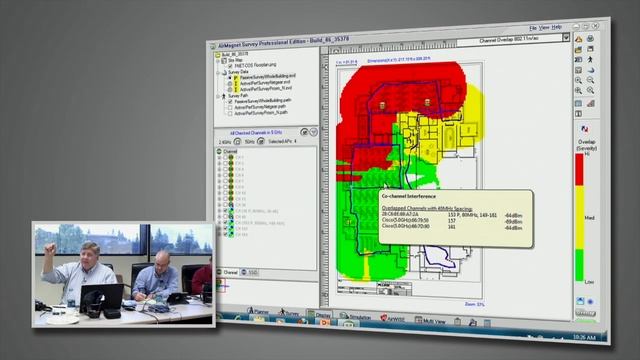Select PassiveSurveyWholeBuilding.svd radio button
The image size is (640, 360).
230,77
